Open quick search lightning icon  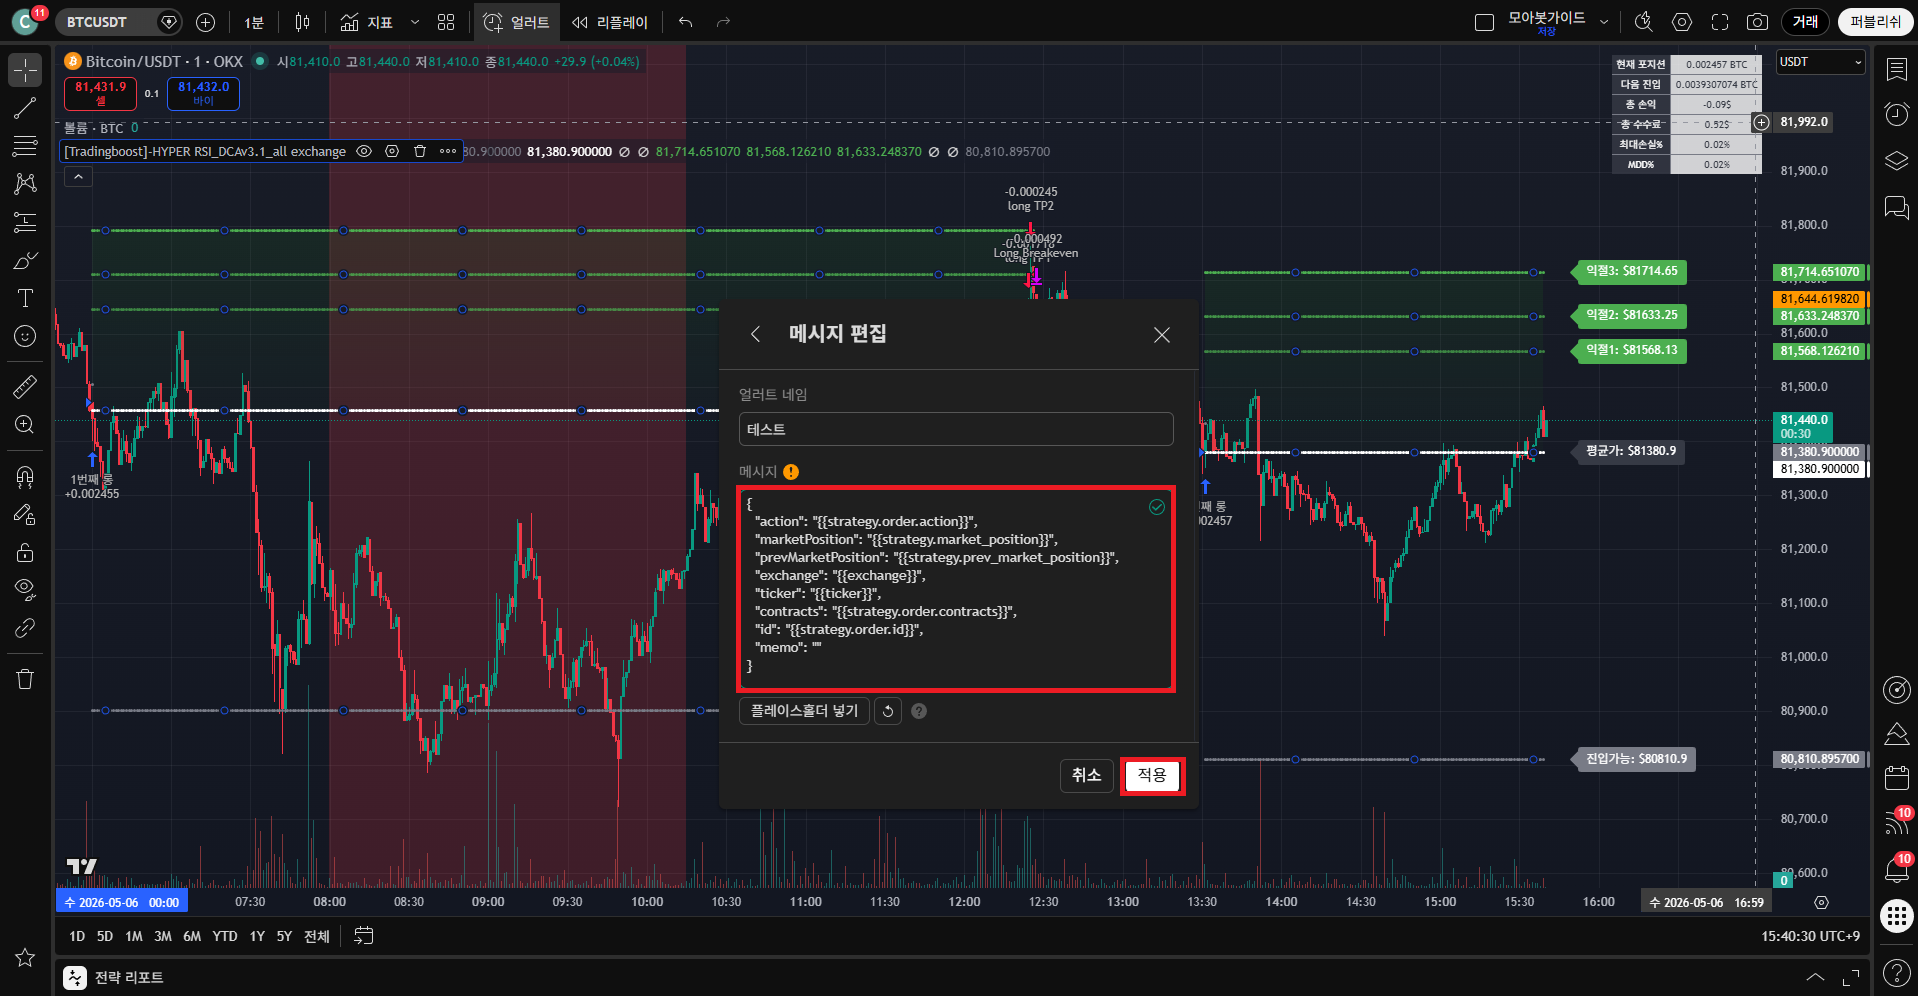(1643, 22)
